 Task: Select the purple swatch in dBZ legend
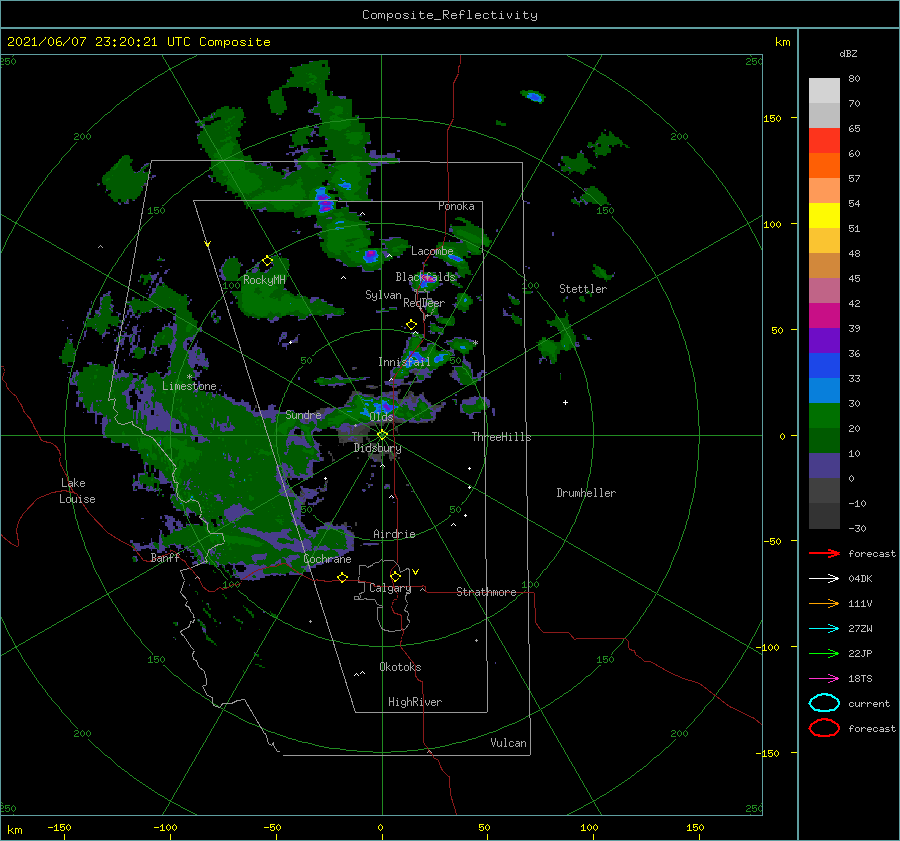pyautogui.click(x=824, y=341)
